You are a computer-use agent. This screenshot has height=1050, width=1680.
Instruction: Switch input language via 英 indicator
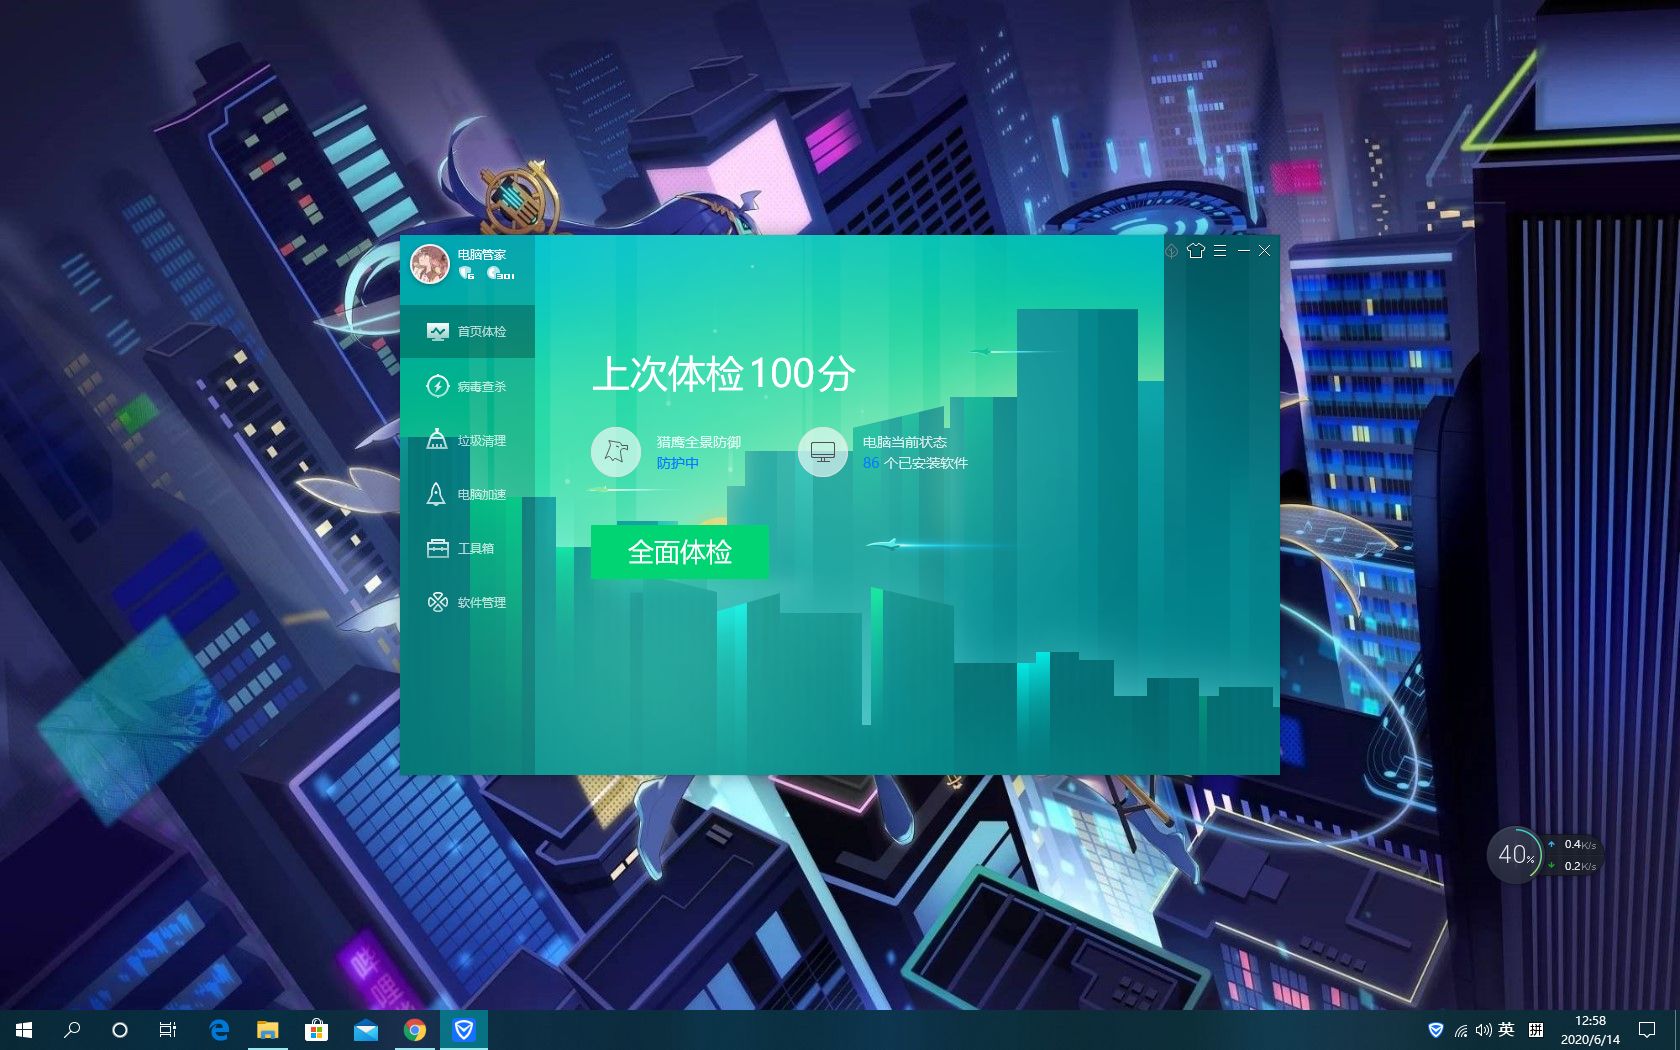pos(1506,1029)
